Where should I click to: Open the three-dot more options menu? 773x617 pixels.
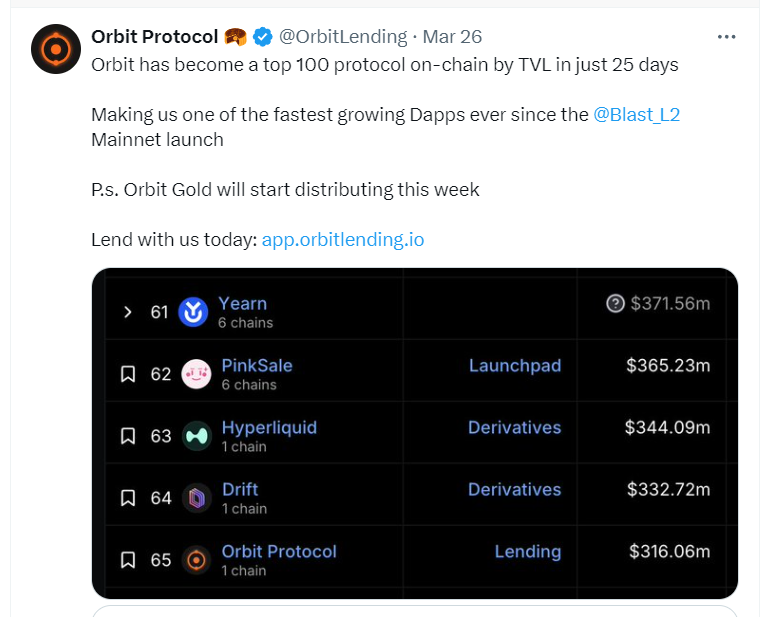click(728, 37)
